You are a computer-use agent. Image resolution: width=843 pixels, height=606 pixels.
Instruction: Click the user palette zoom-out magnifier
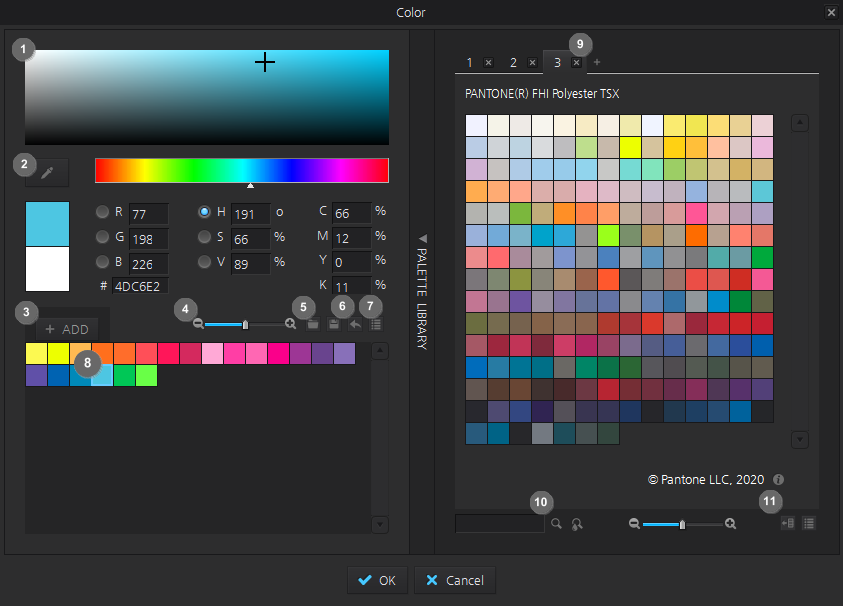(198, 324)
